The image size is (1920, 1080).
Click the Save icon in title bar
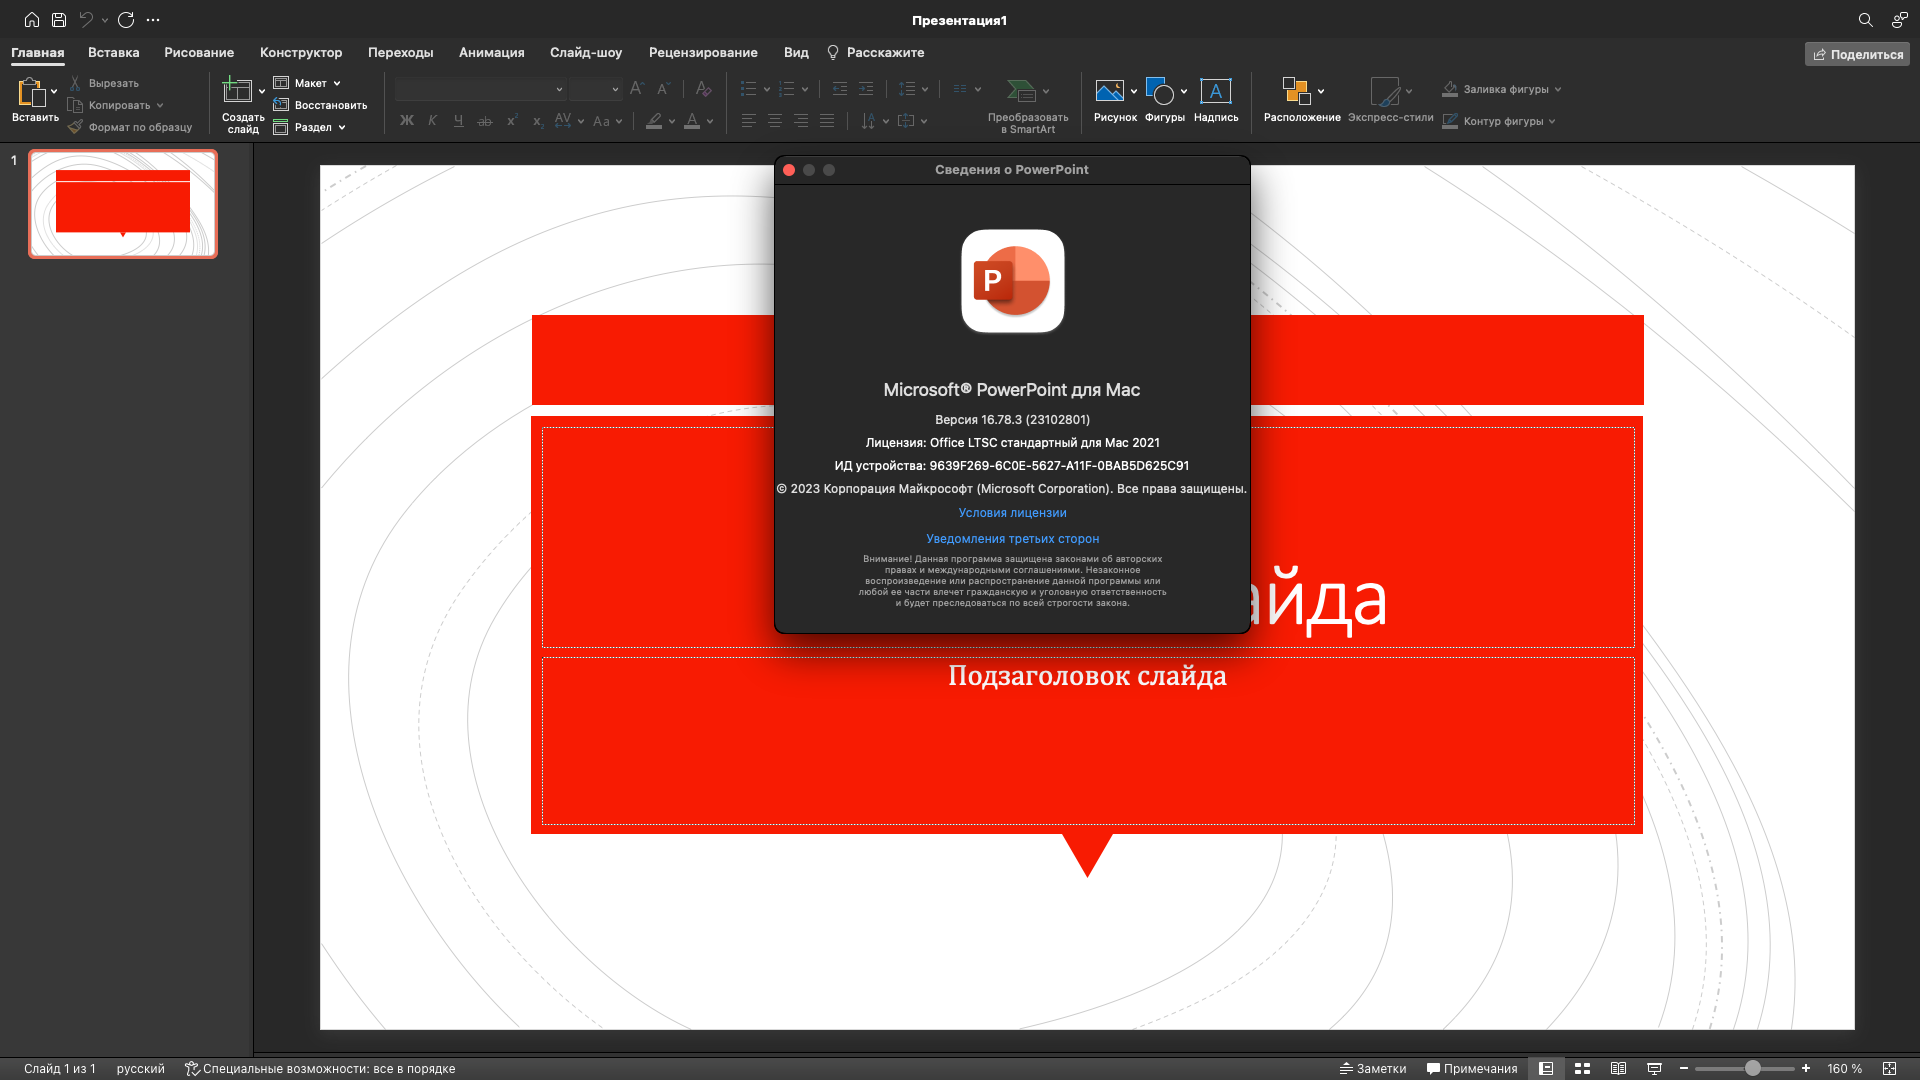[59, 20]
